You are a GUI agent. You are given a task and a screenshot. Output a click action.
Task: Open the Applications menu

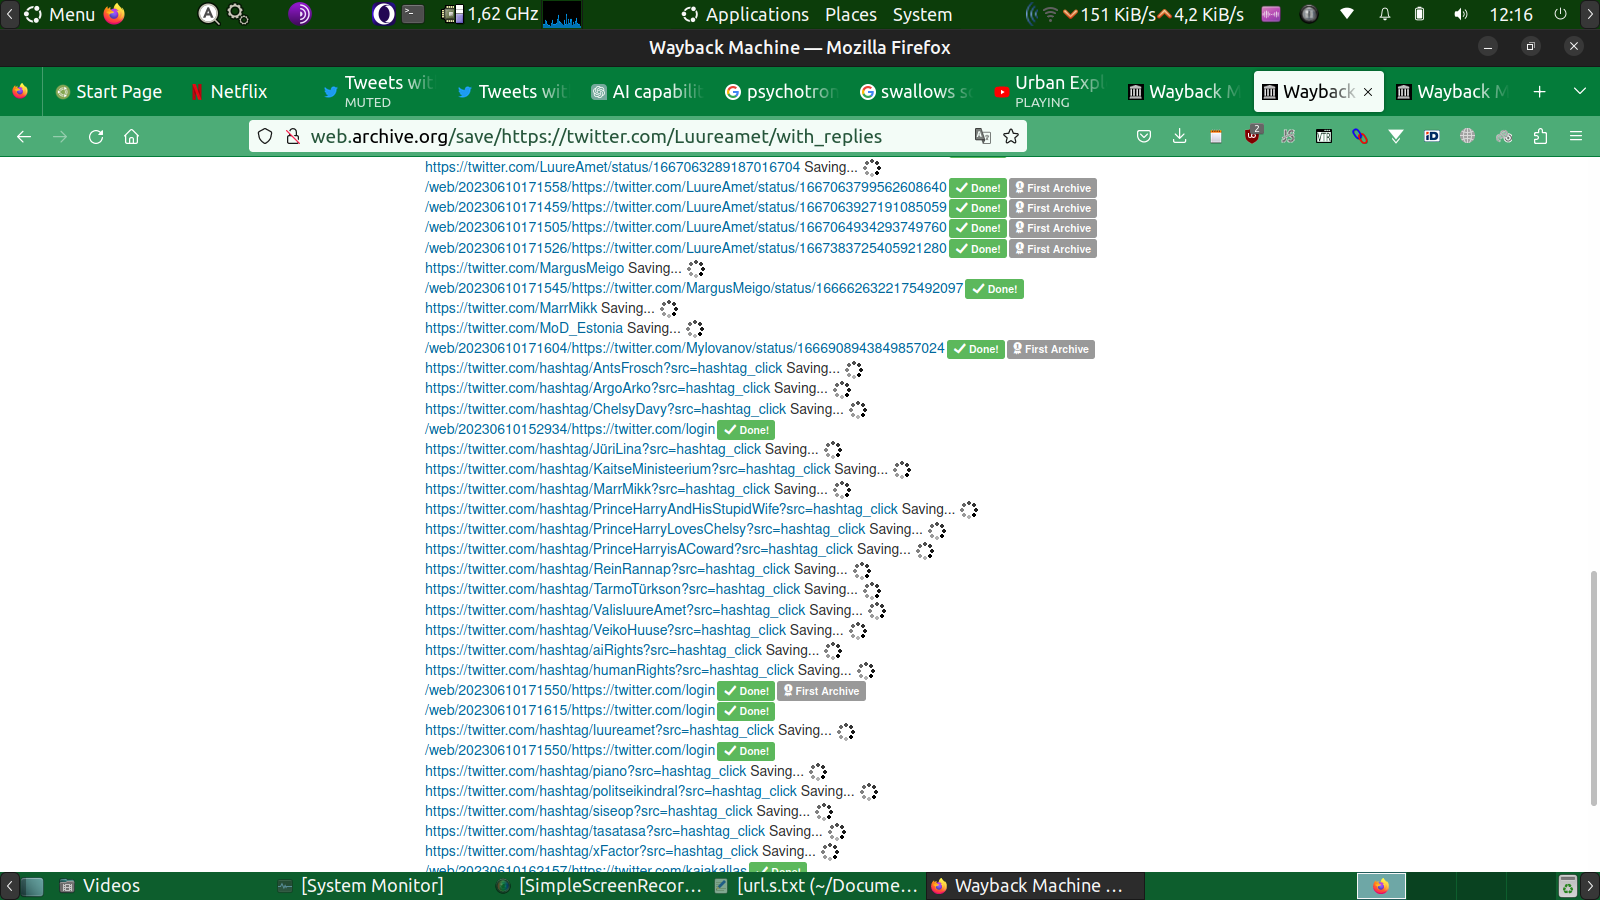tap(746, 14)
